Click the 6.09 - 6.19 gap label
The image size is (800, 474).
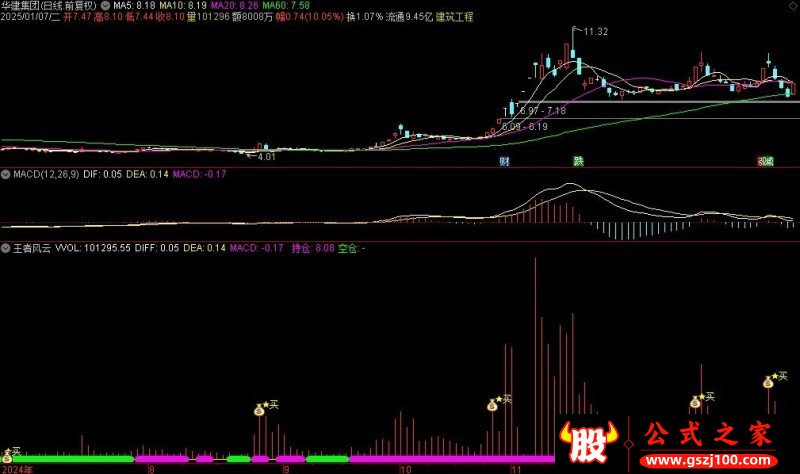(x=524, y=127)
